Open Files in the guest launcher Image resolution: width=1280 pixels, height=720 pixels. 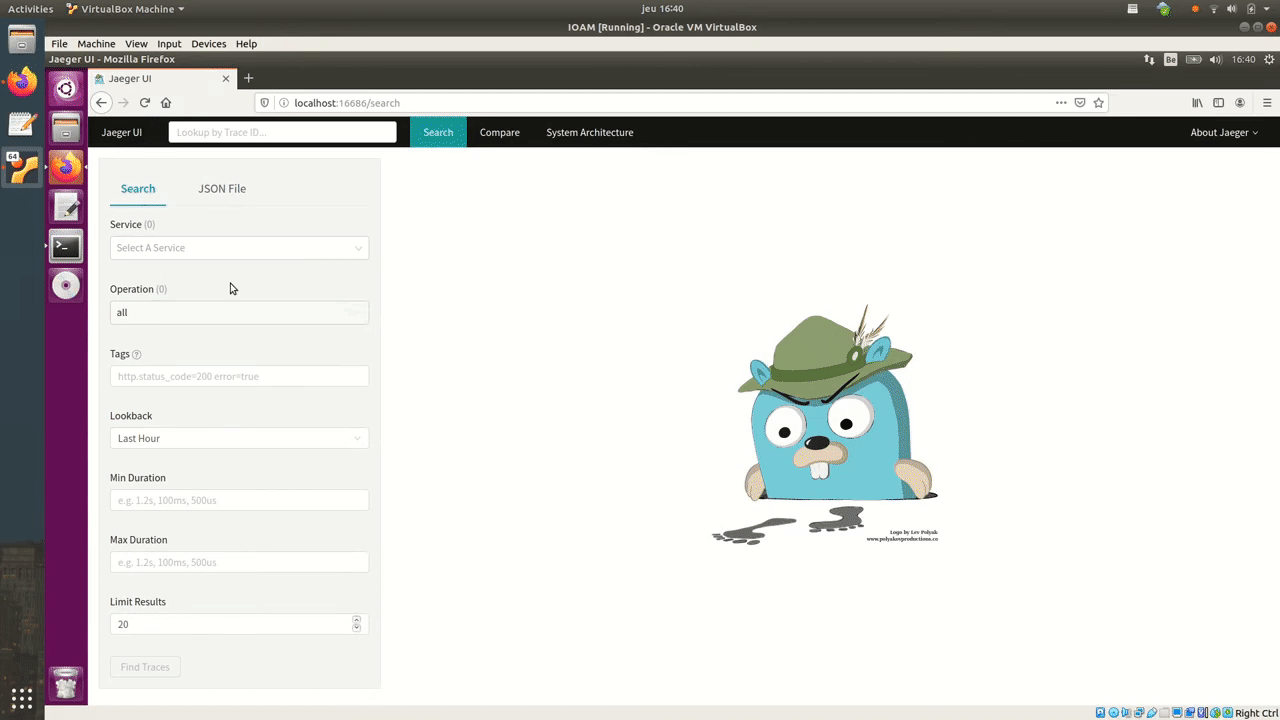pyautogui.click(x=66, y=128)
